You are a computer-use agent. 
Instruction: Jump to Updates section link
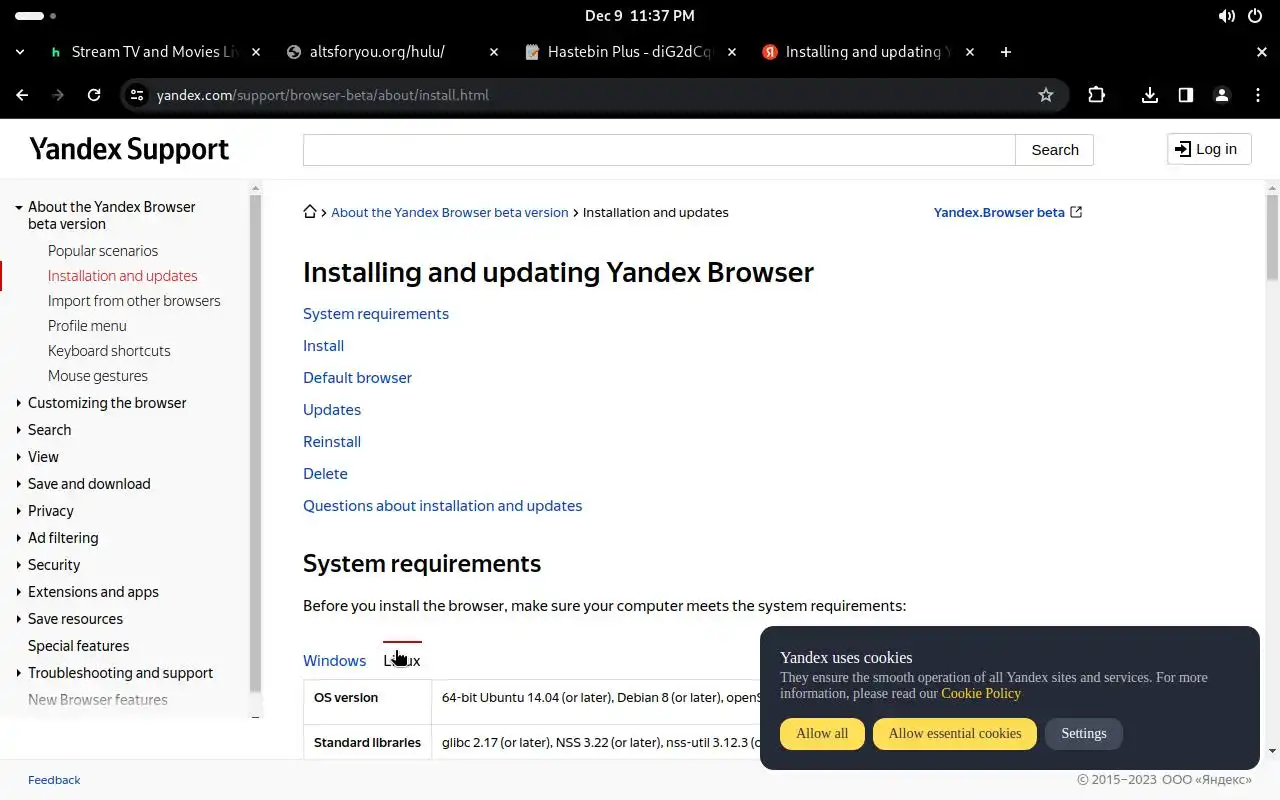click(x=332, y=410)
